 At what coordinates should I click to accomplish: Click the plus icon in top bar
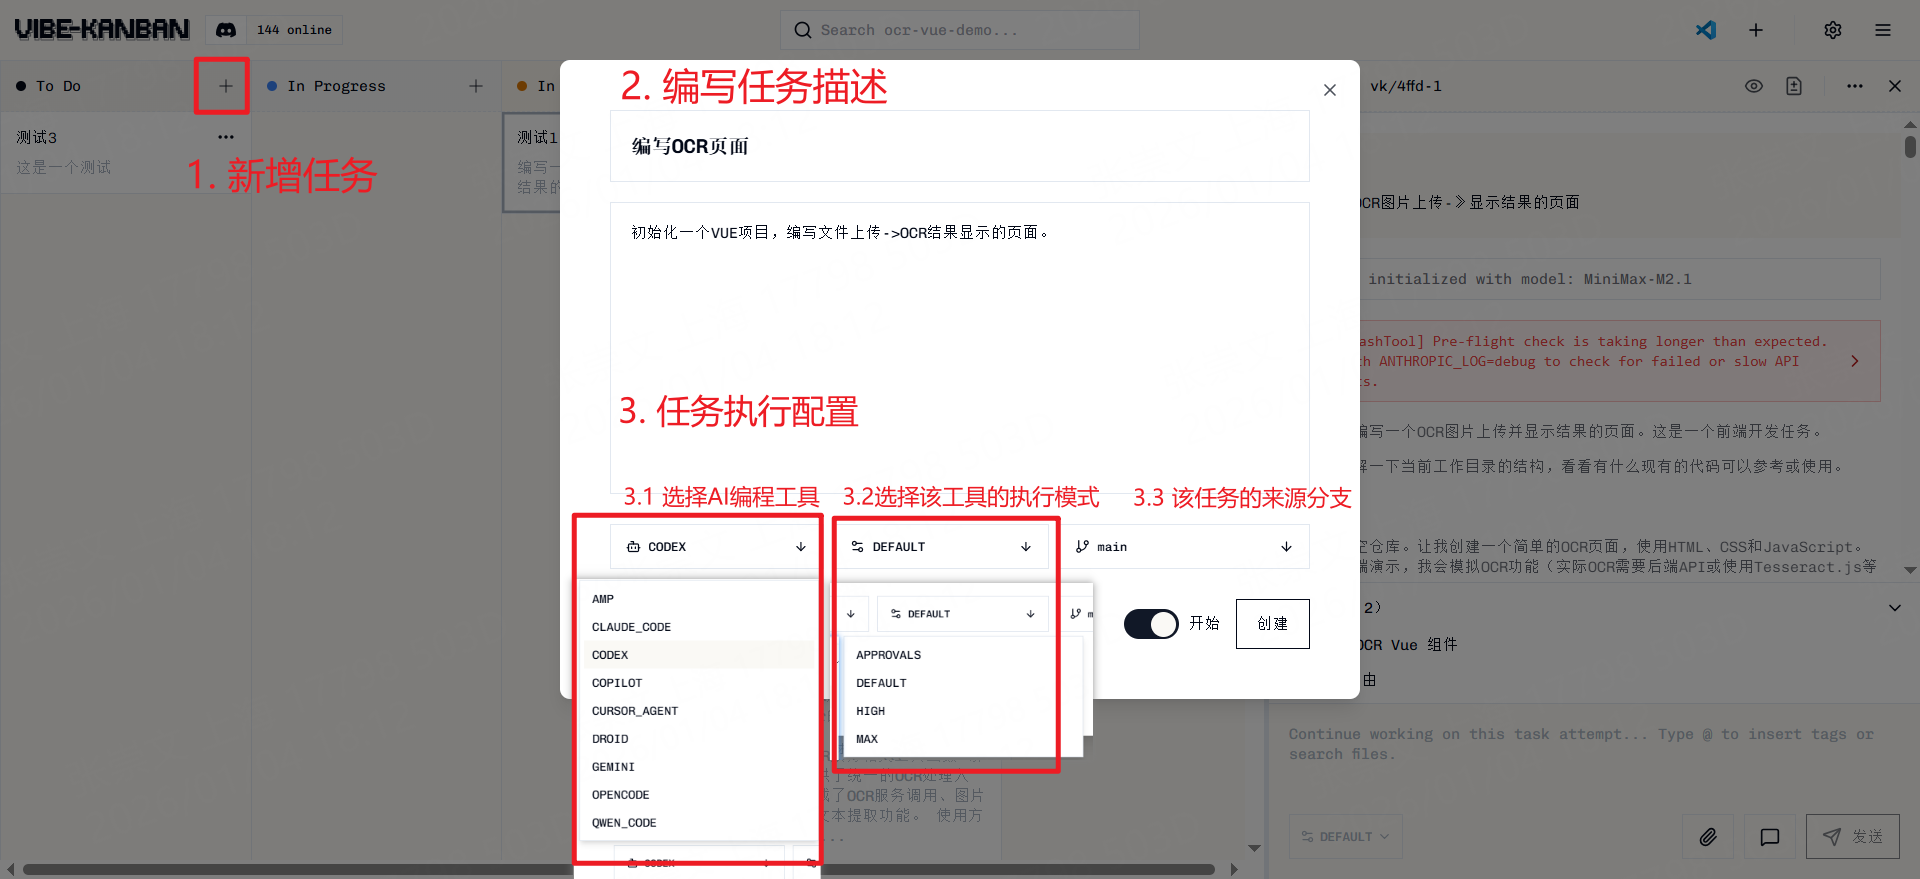[1756, 30]
